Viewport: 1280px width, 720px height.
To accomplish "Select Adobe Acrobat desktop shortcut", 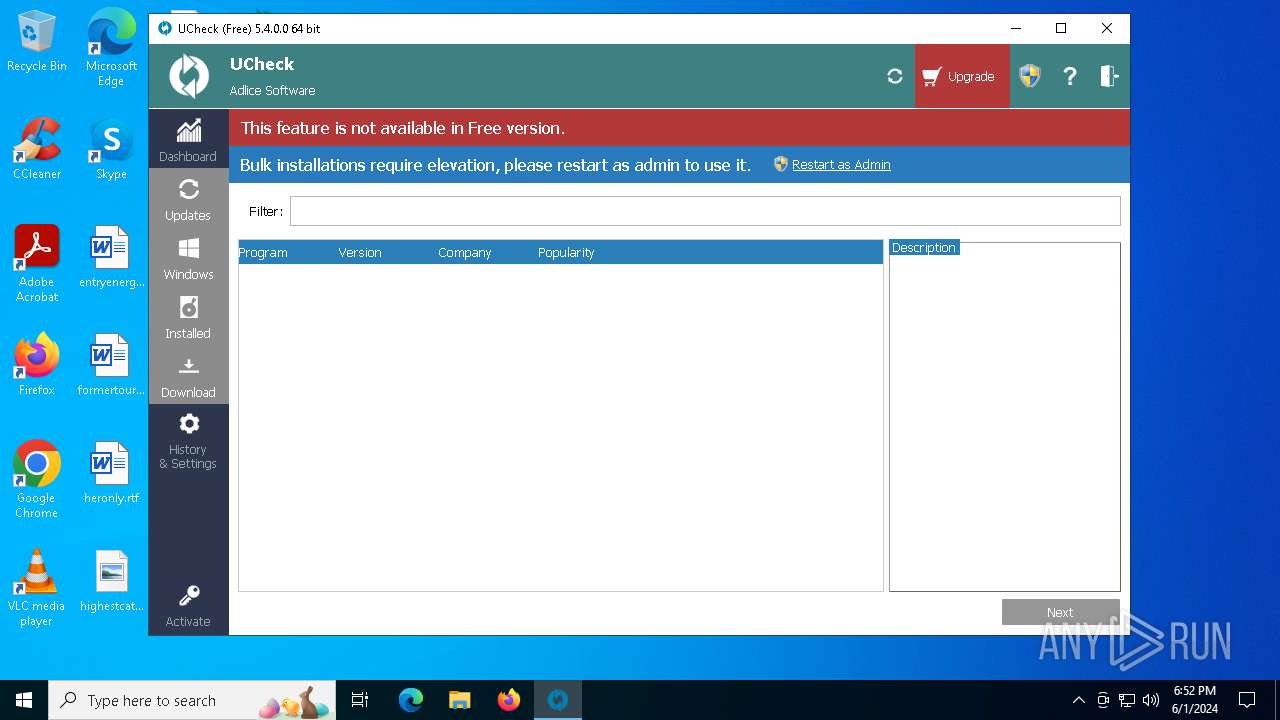I will click(37, 264).
